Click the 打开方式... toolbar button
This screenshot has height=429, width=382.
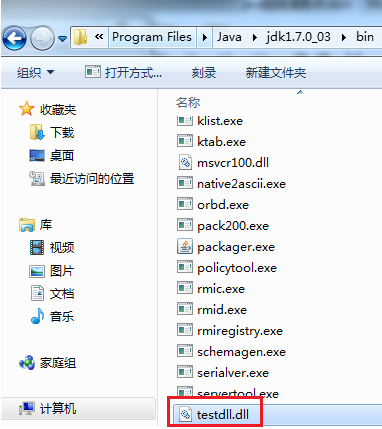[x=123, y=72]
